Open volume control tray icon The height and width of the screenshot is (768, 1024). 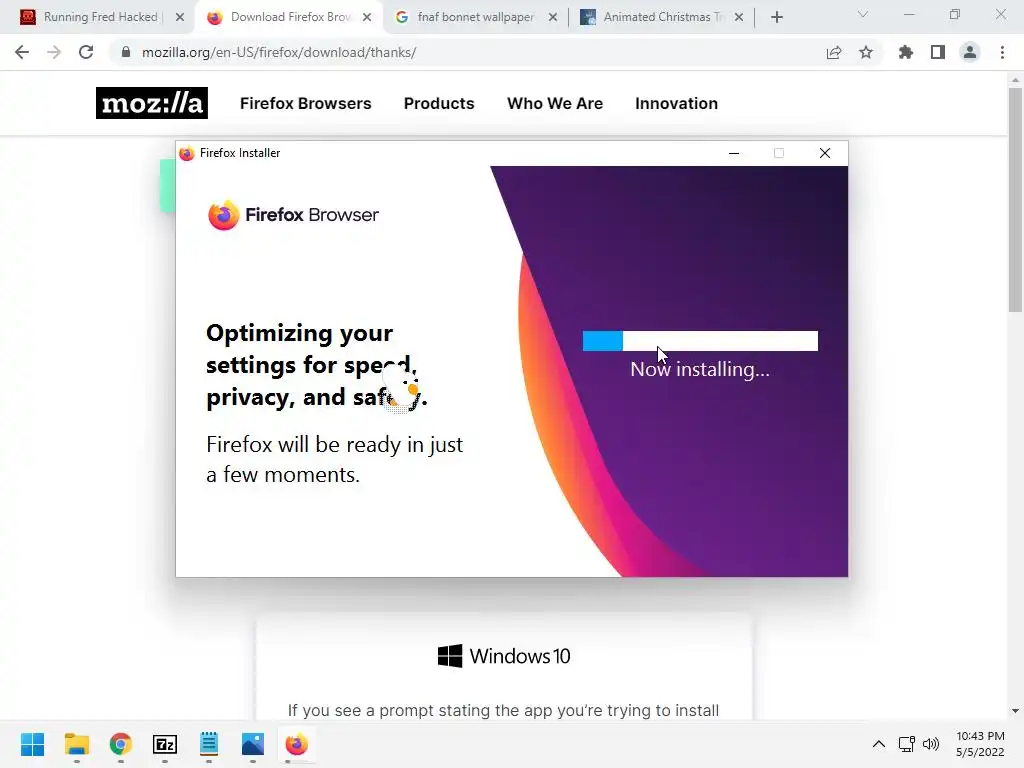[931, 744]
